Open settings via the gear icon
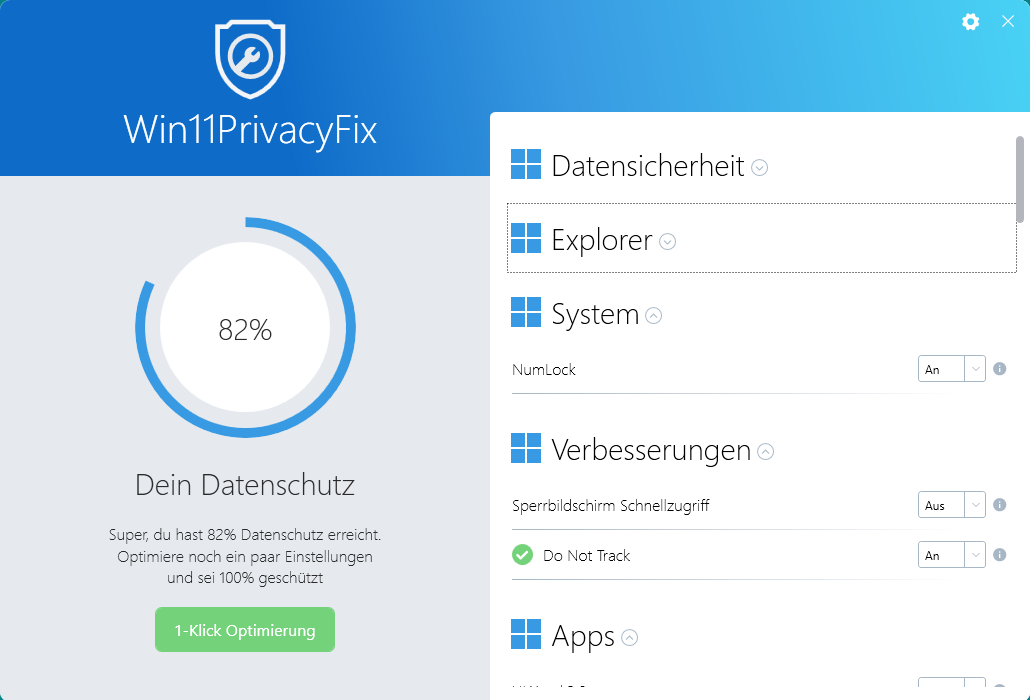This screenshot has width=1030, height=700. point(970,22)
